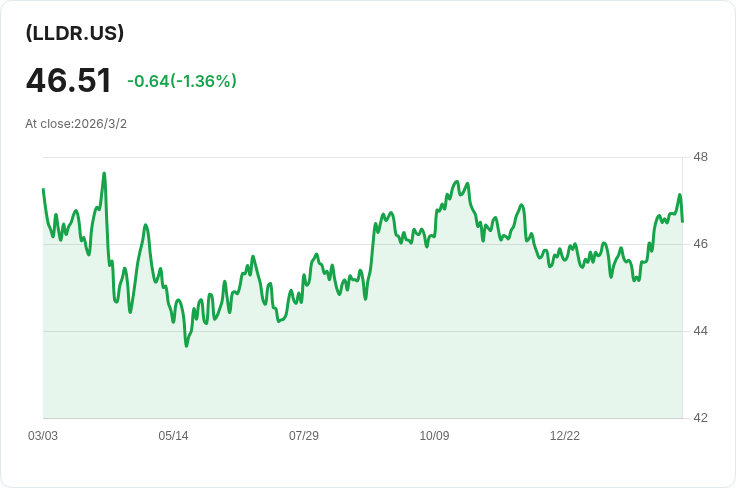Click the 10/09 date axis label
Viewport: 736px width, 488px height.
coord(434,436)
